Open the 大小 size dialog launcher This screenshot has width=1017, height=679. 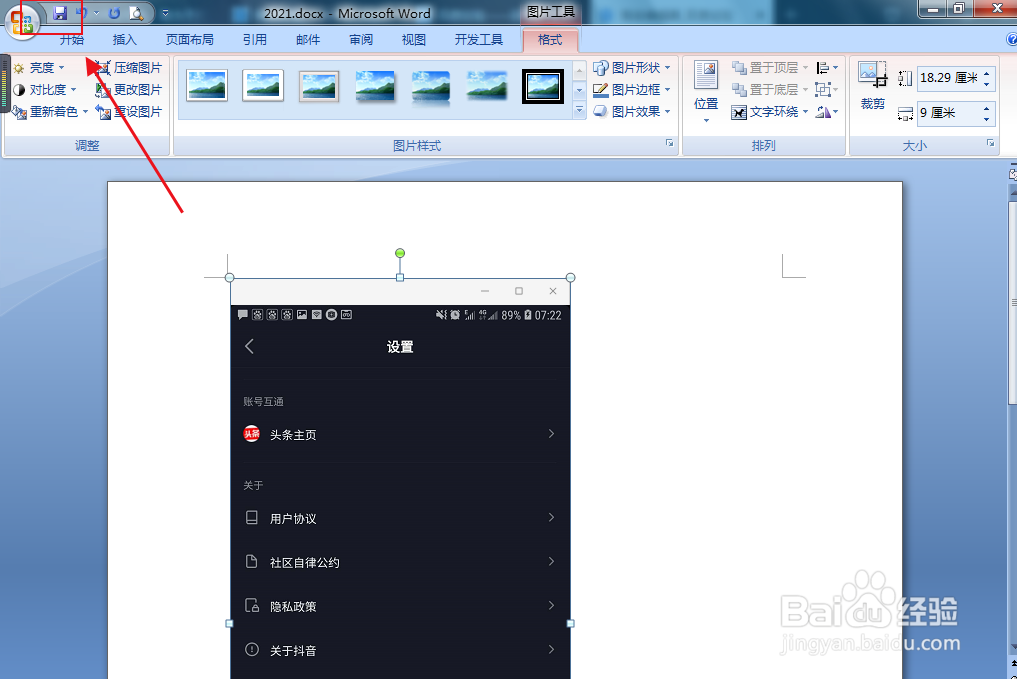(990, 143)
